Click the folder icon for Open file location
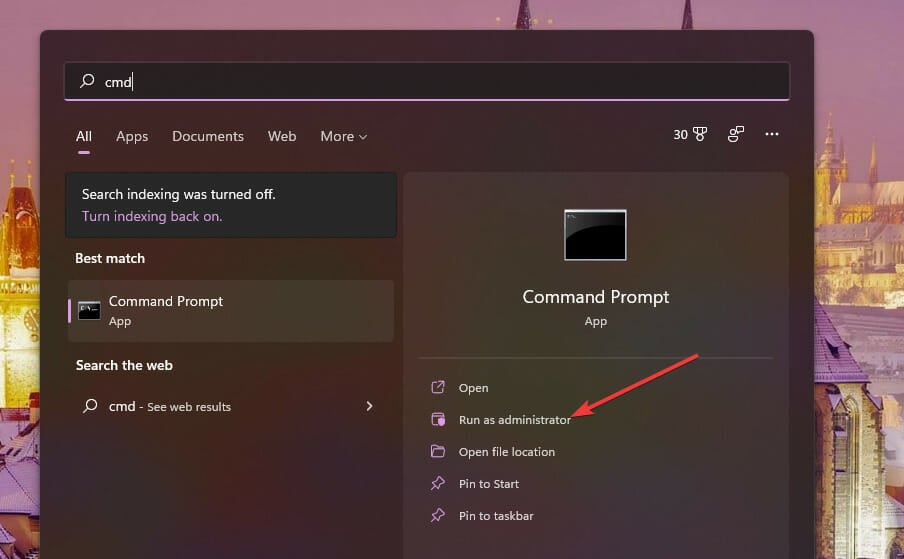The width and height of the screenshot is (904, 559). pos(438,451)
